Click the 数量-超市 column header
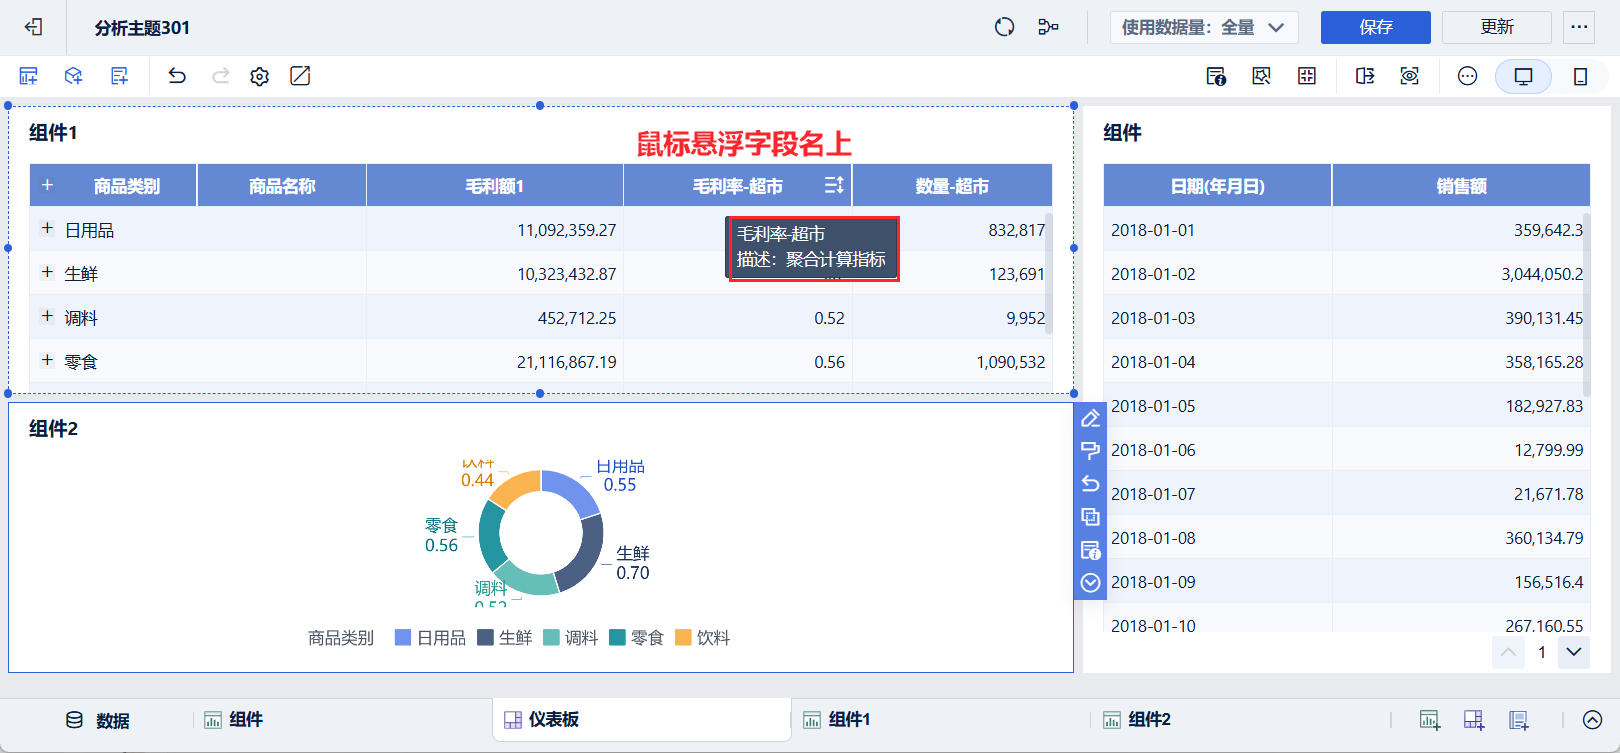 coord(952,186)
